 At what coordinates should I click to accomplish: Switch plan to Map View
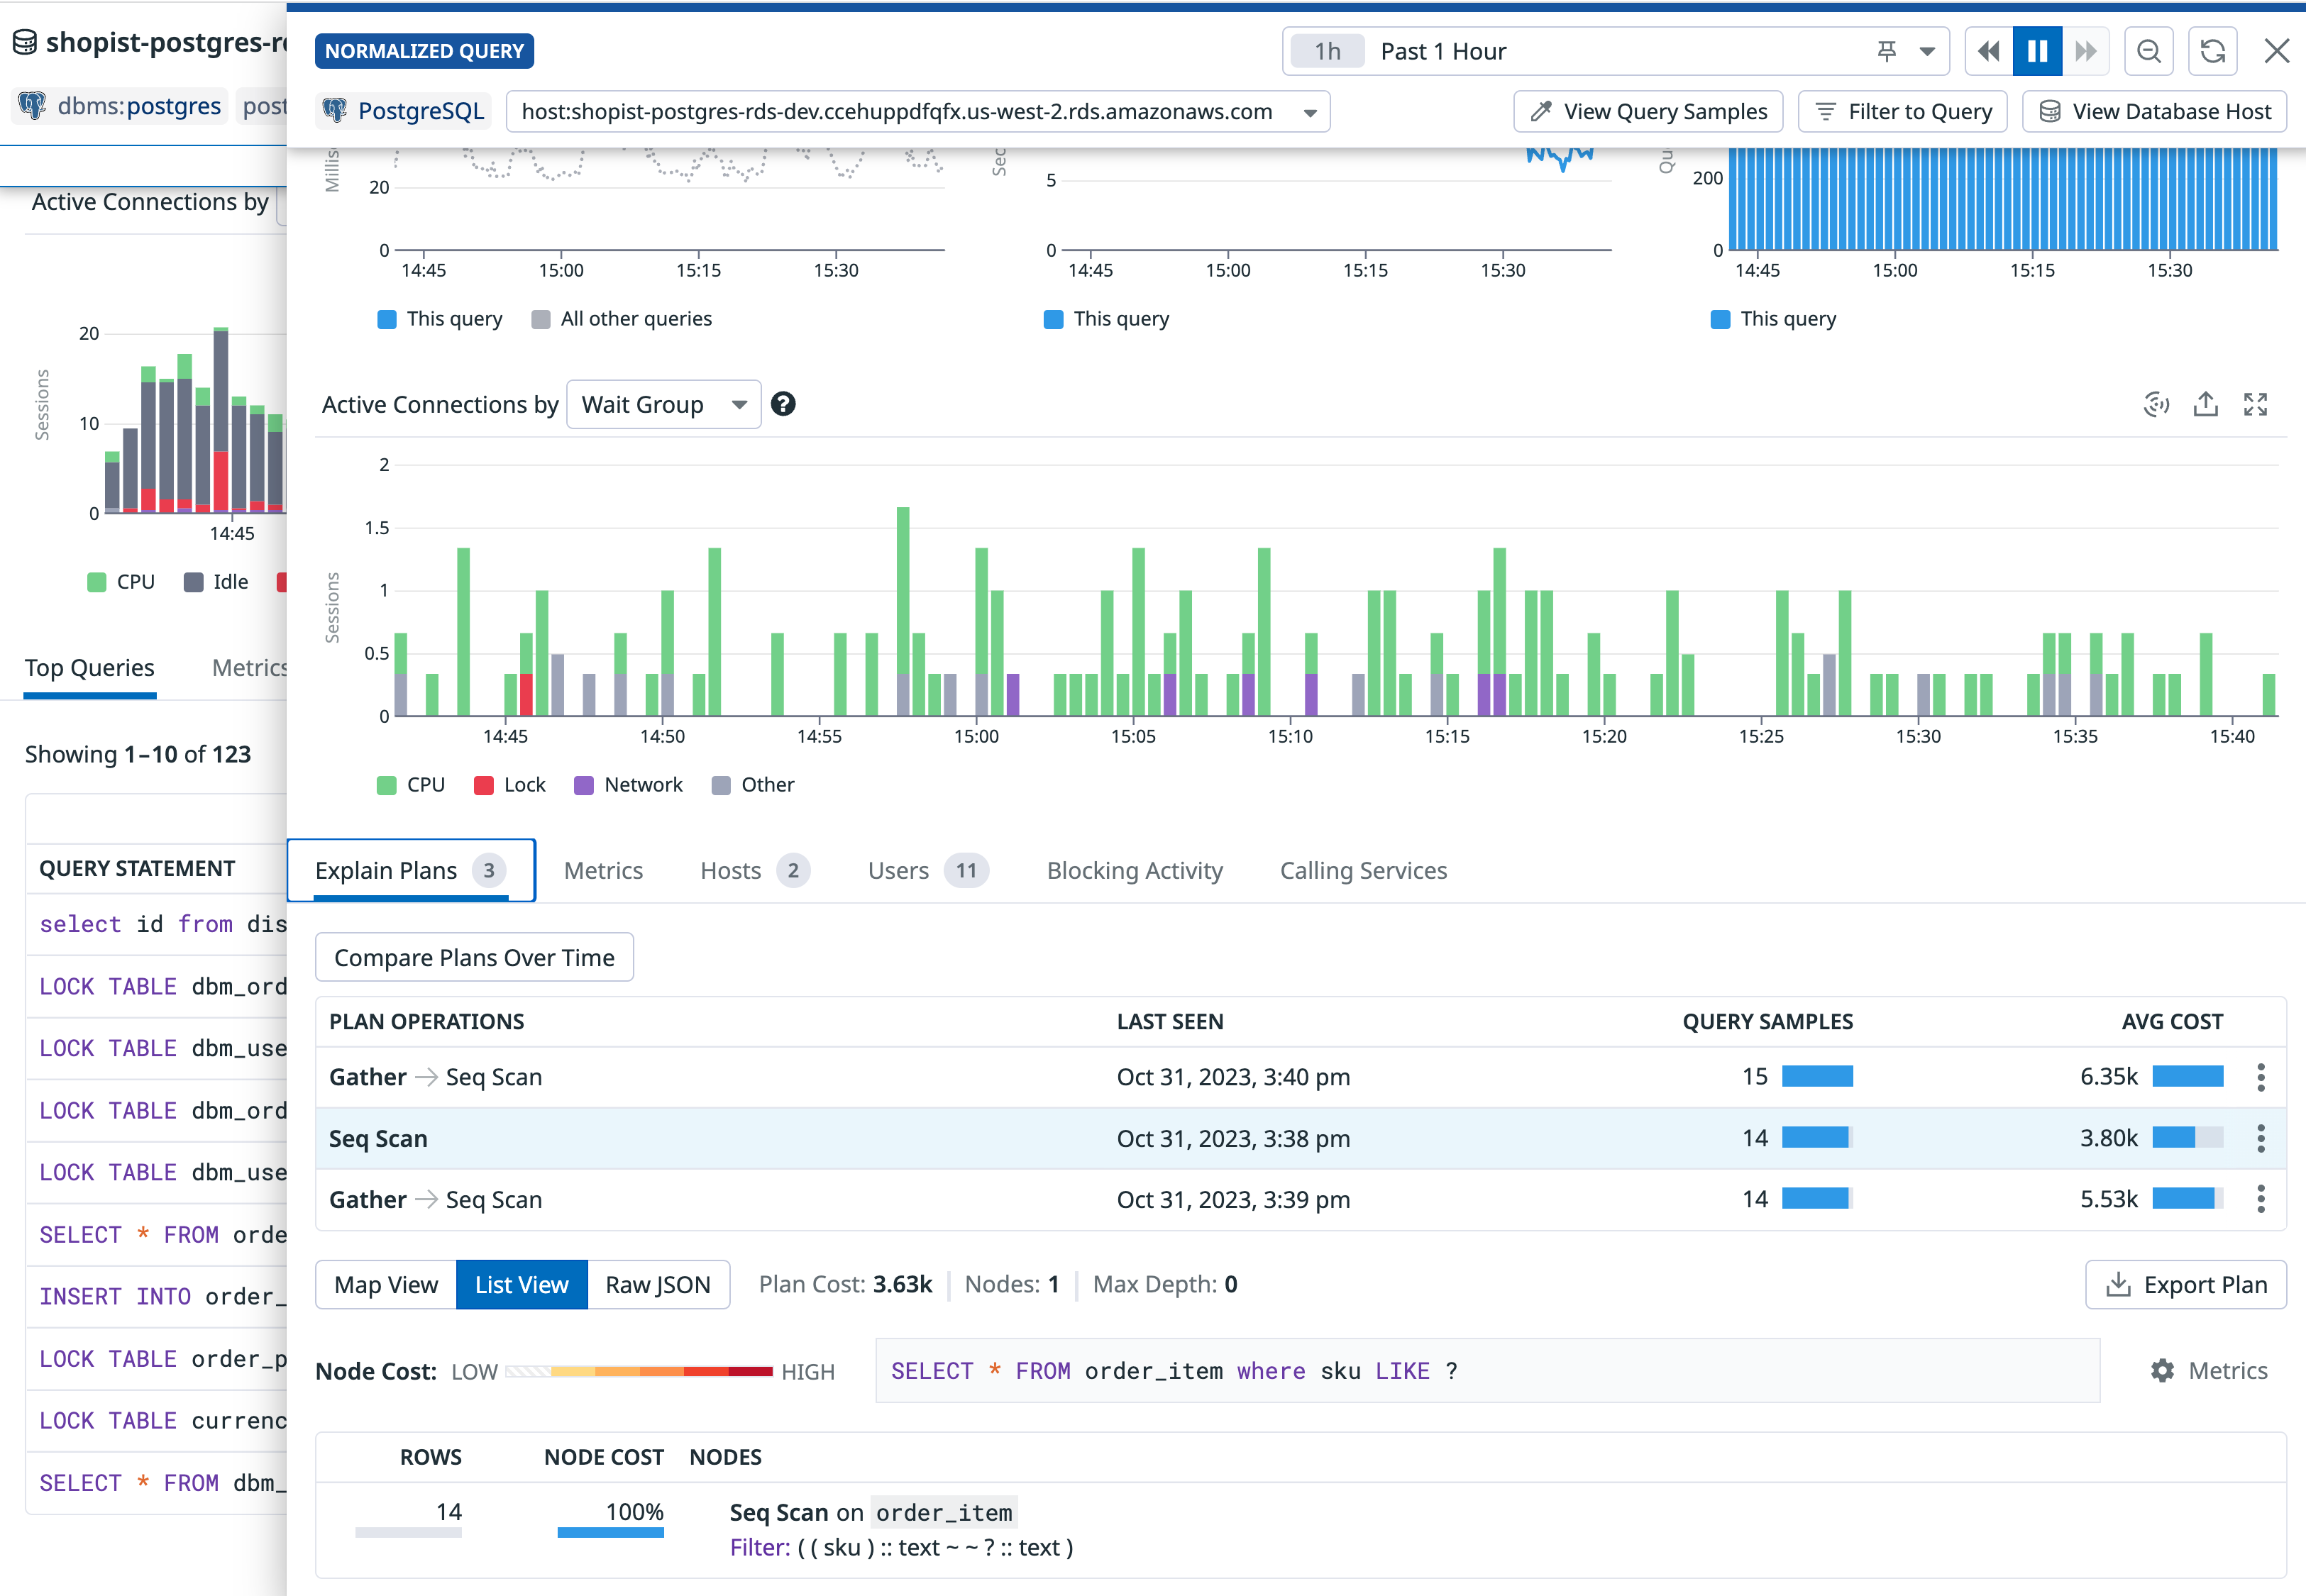point(386,1285)
